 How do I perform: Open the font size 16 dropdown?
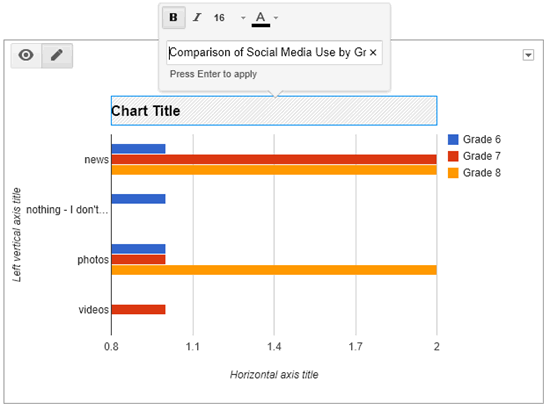tap(243, 18)
